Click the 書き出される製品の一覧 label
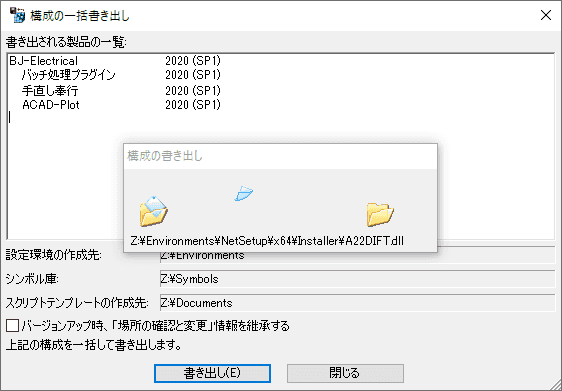Screen dimensions: 562x391 pos(66,42)
